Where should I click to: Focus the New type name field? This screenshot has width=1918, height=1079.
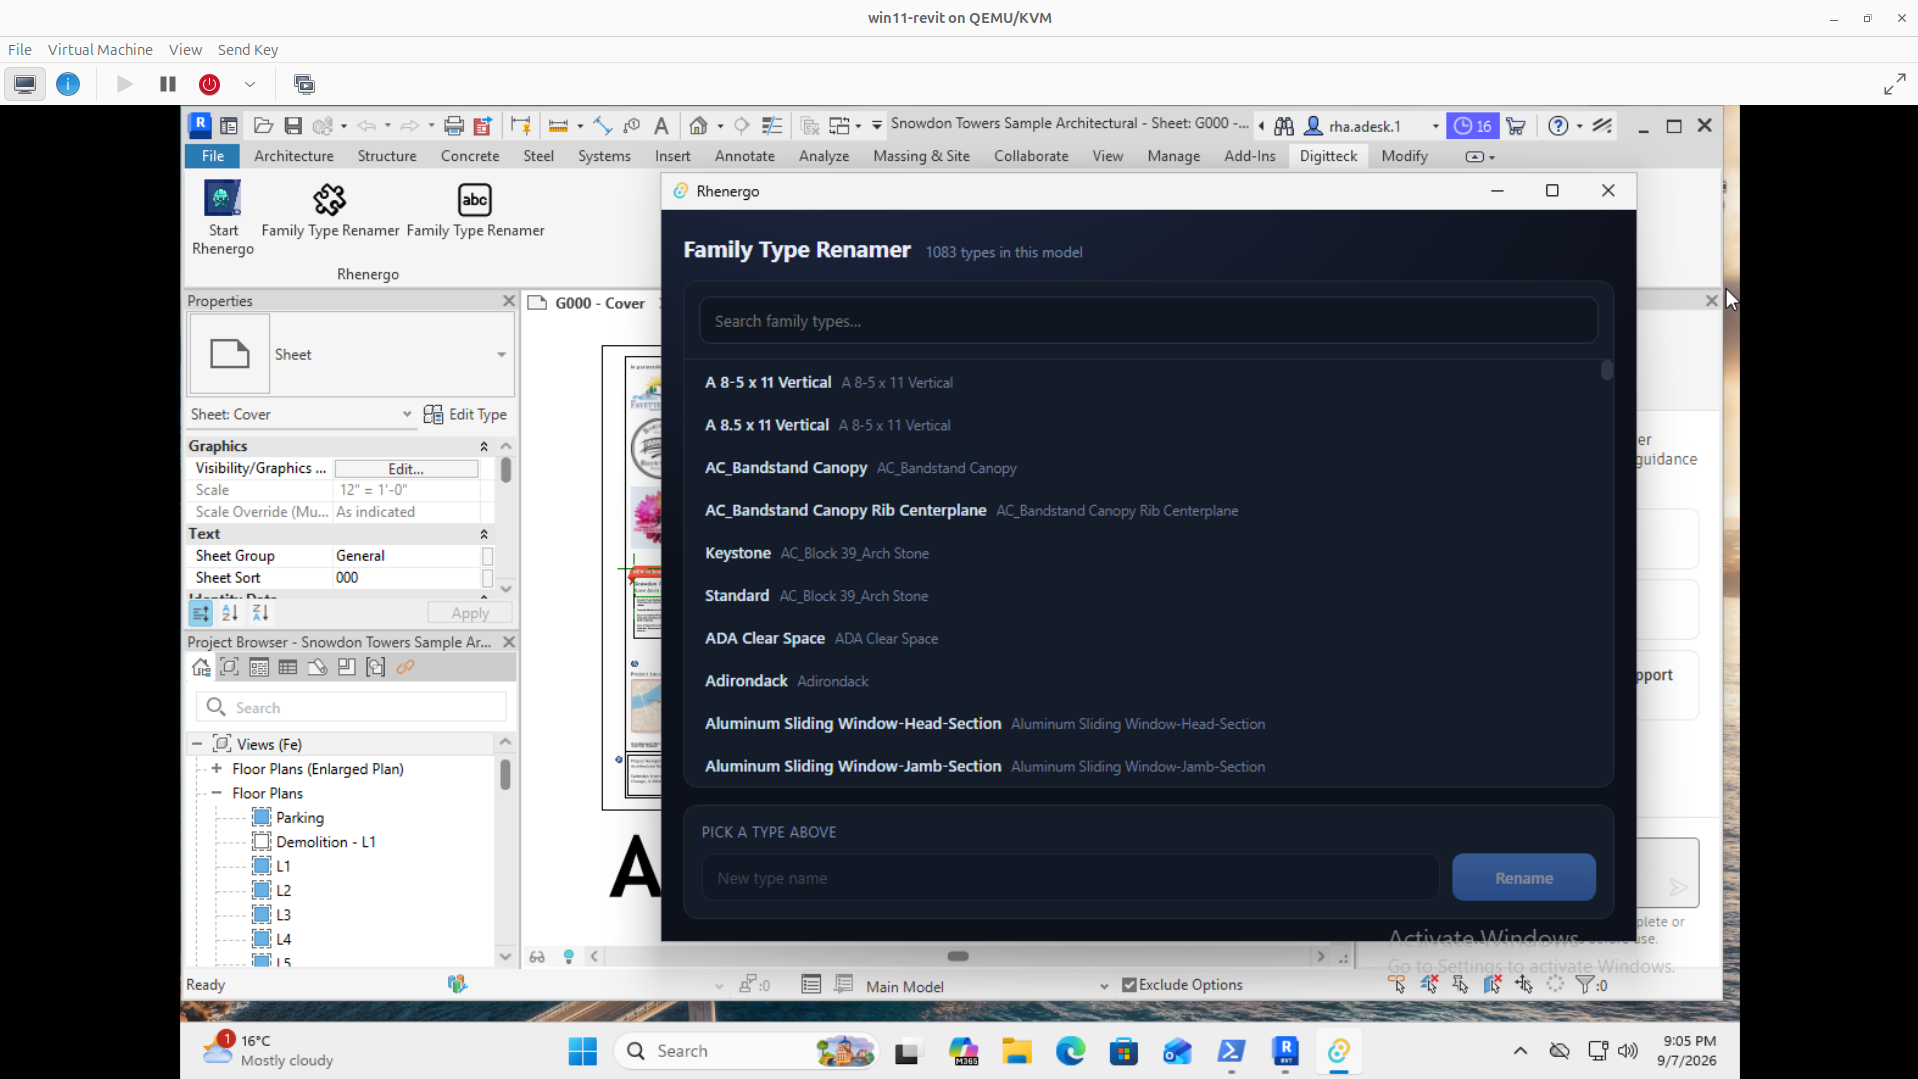tap(1069, 878)
